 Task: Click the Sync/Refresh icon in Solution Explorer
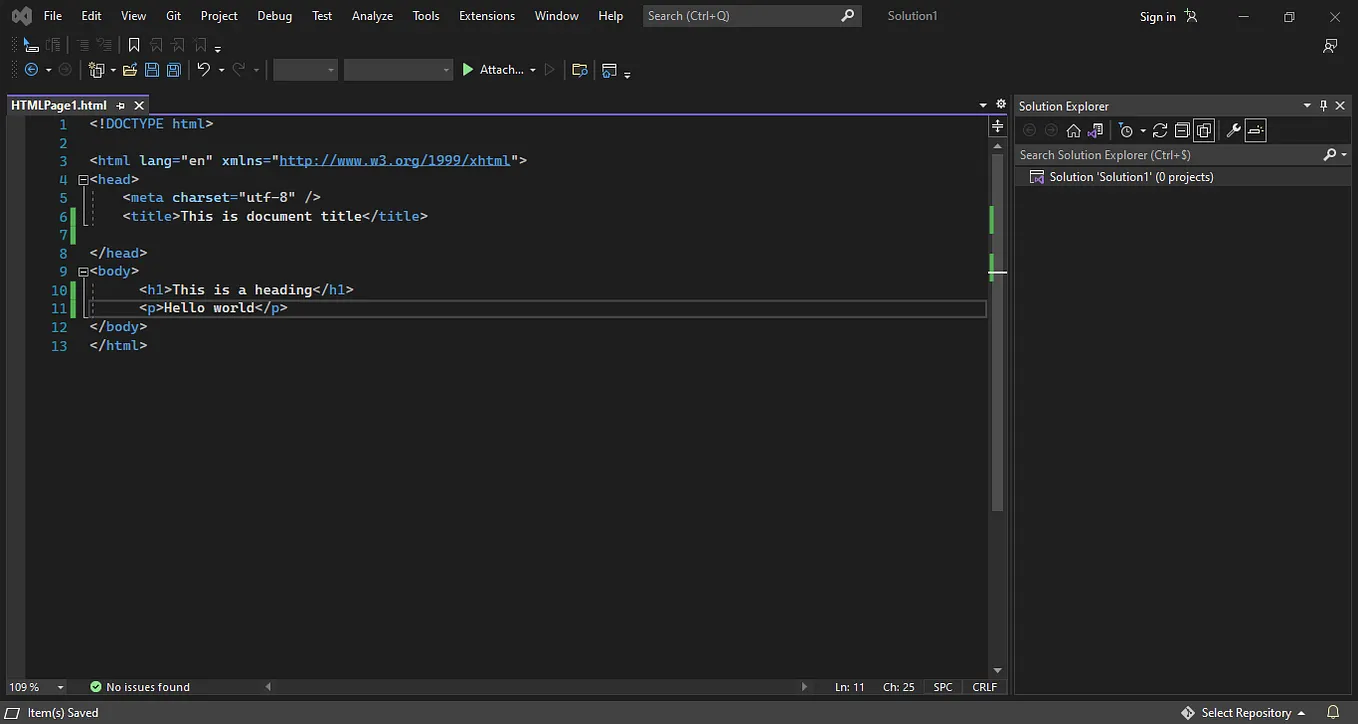click(x=1160, y=130)
